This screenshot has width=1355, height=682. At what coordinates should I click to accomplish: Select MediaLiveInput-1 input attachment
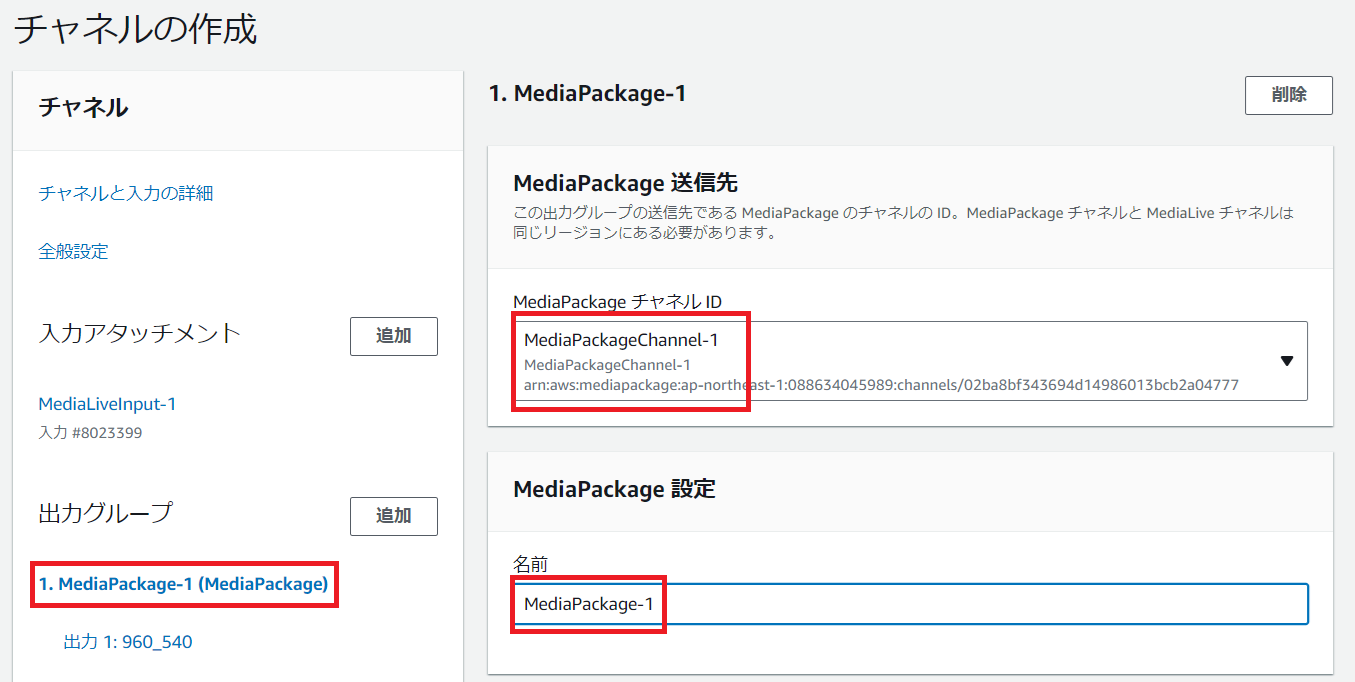coord(107,404)
